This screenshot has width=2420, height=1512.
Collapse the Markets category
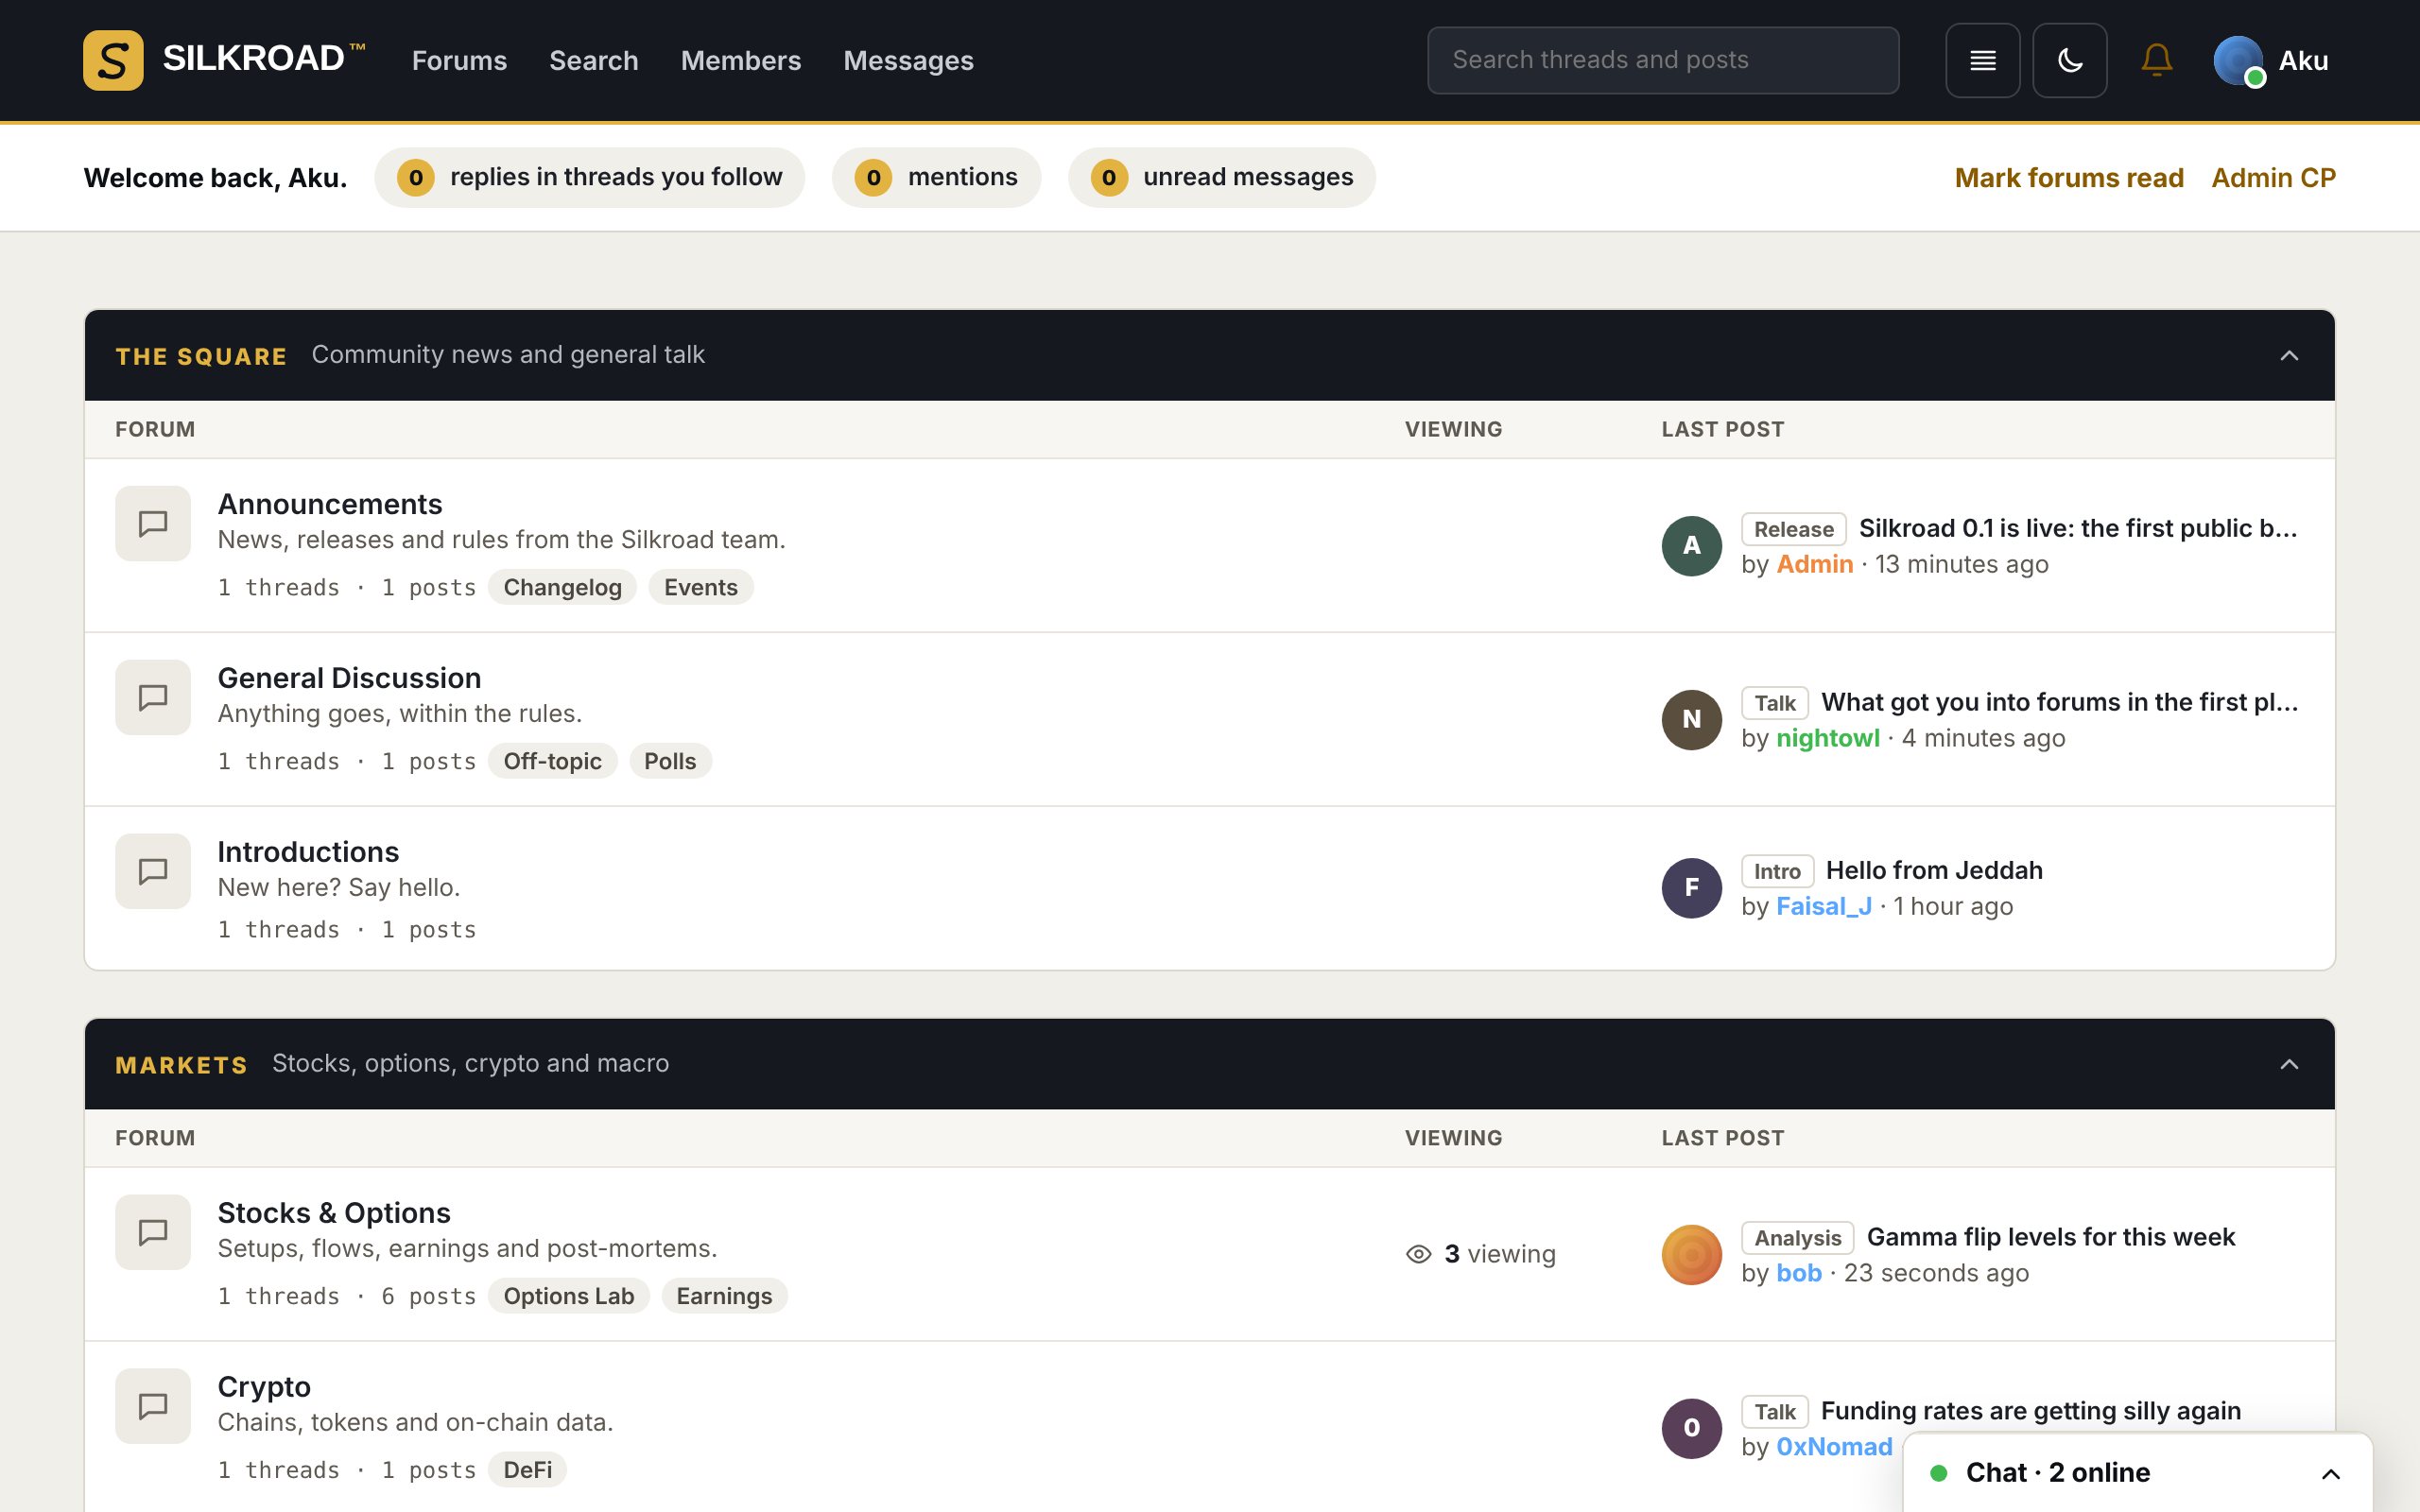[x=2288, y=1064]
